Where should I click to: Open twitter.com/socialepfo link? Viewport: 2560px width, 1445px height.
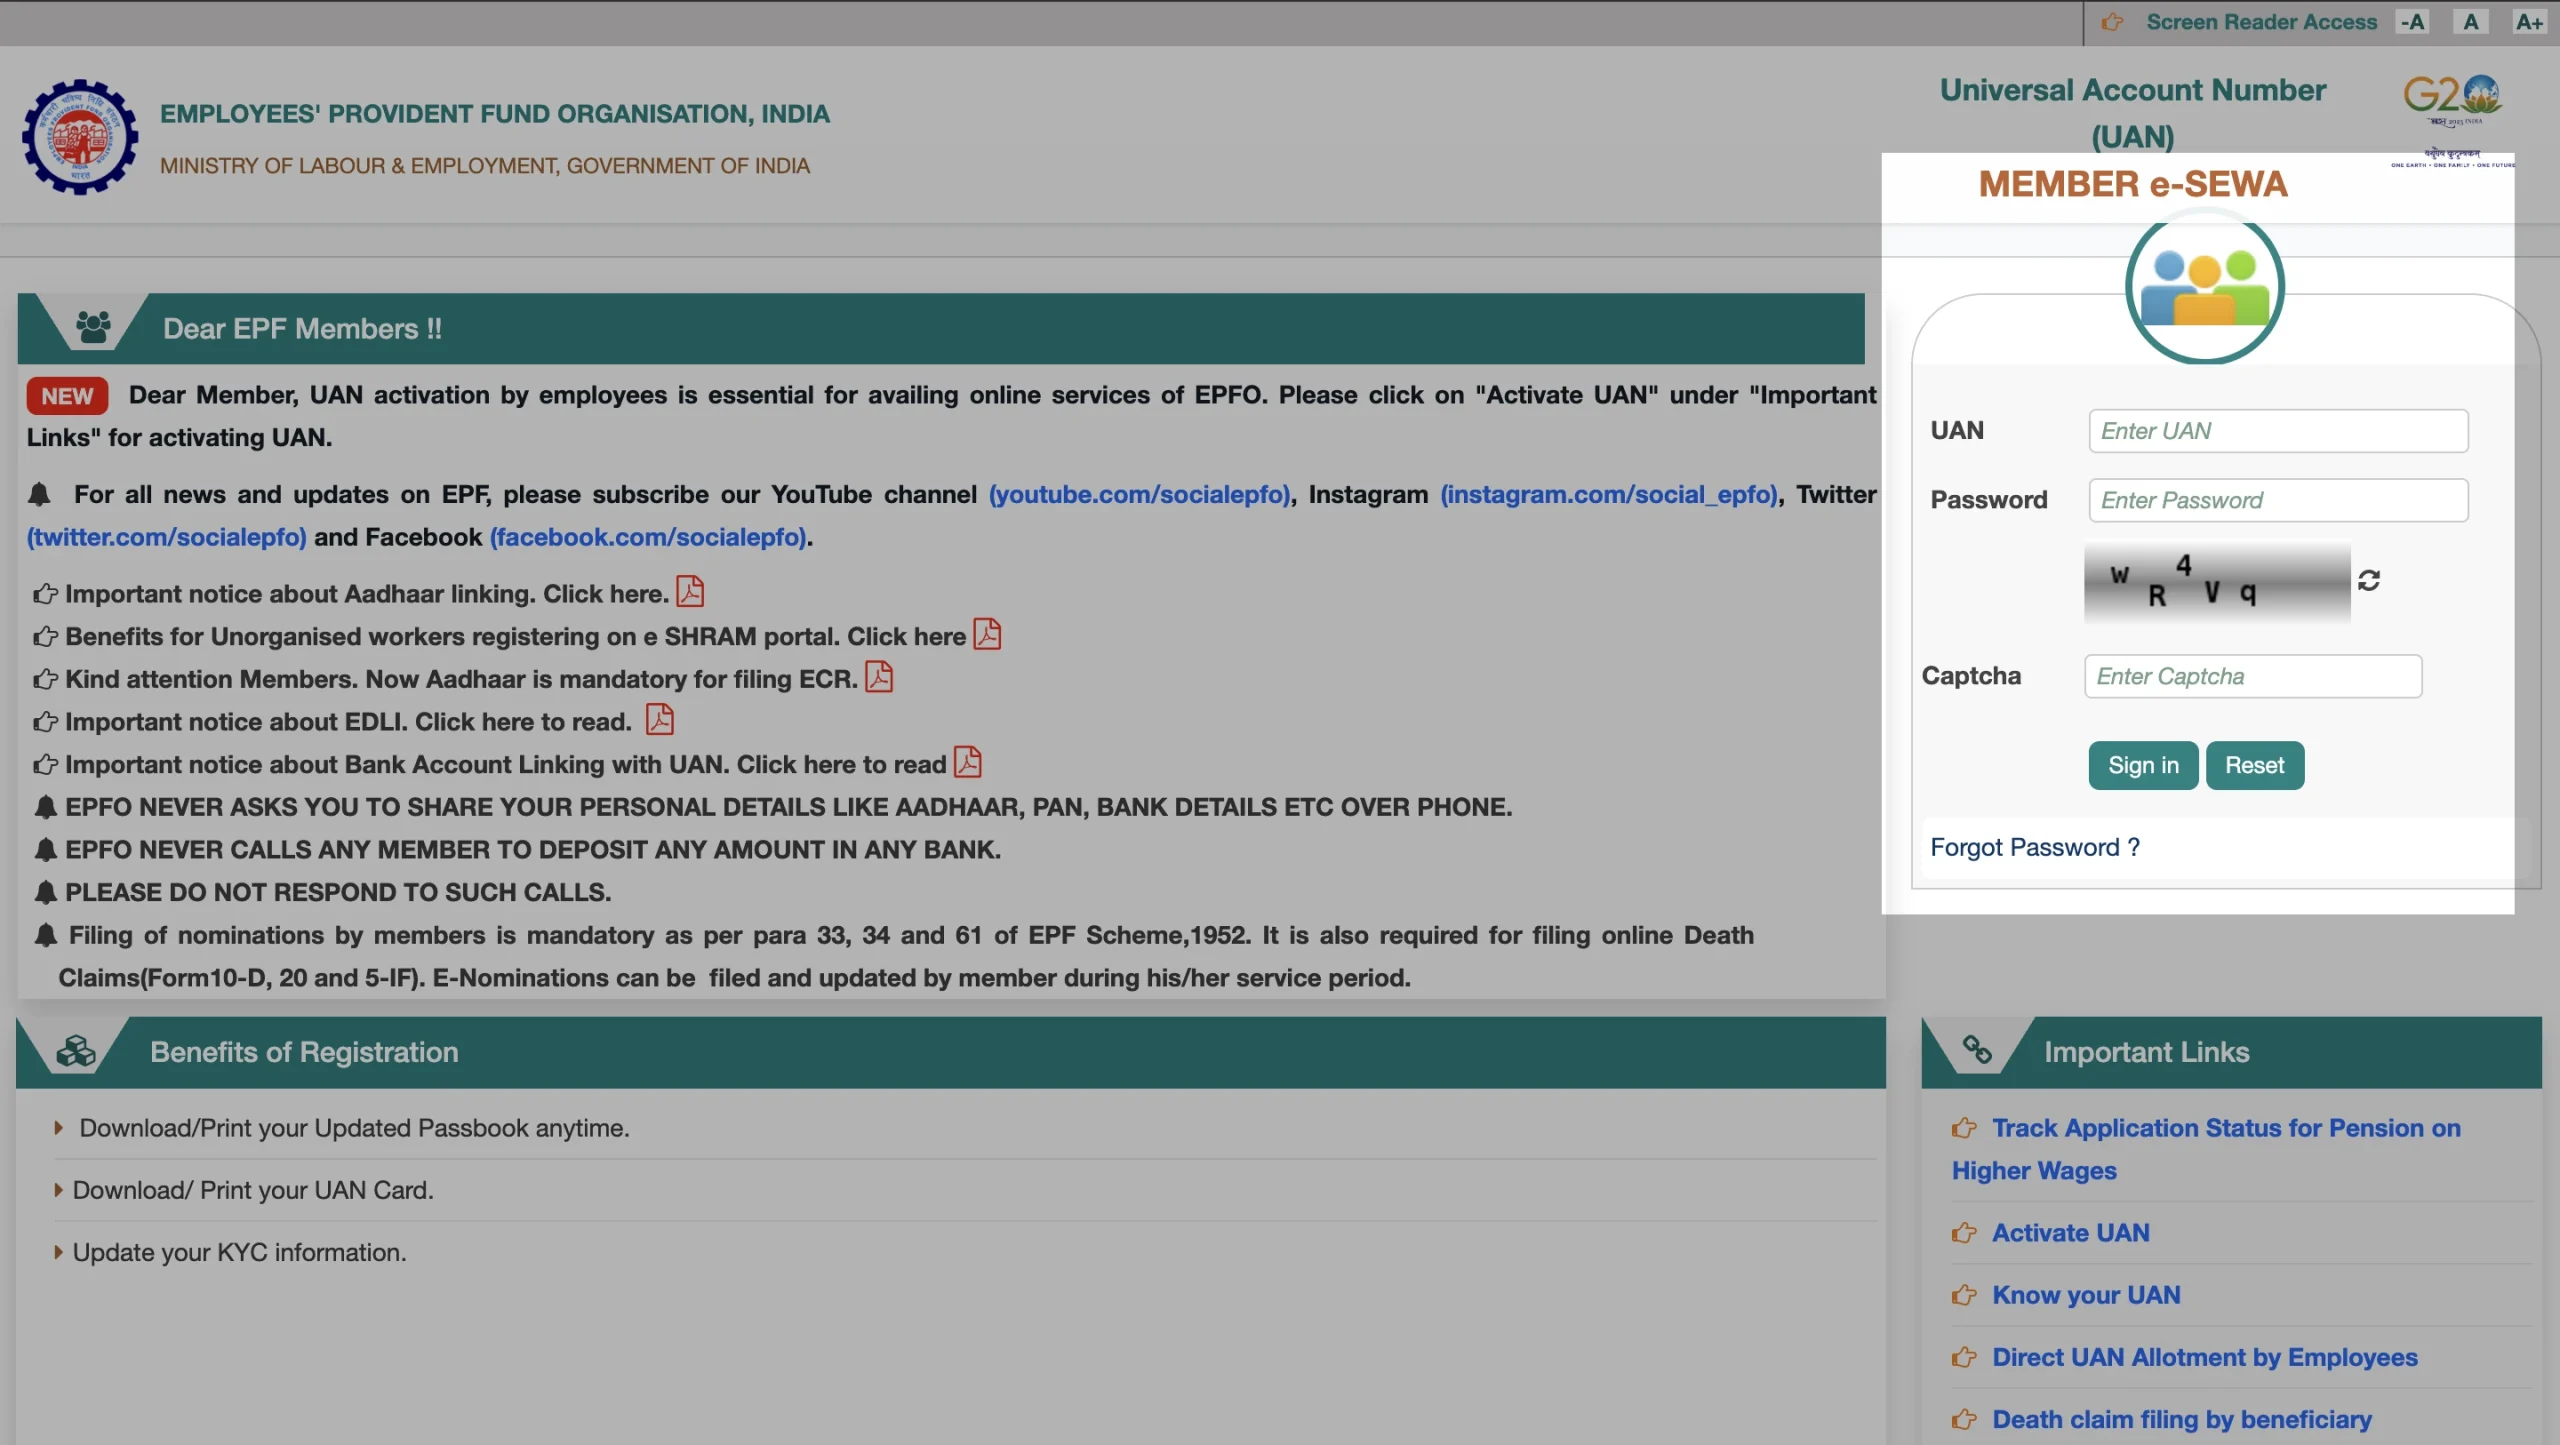(x=166, y=537)
